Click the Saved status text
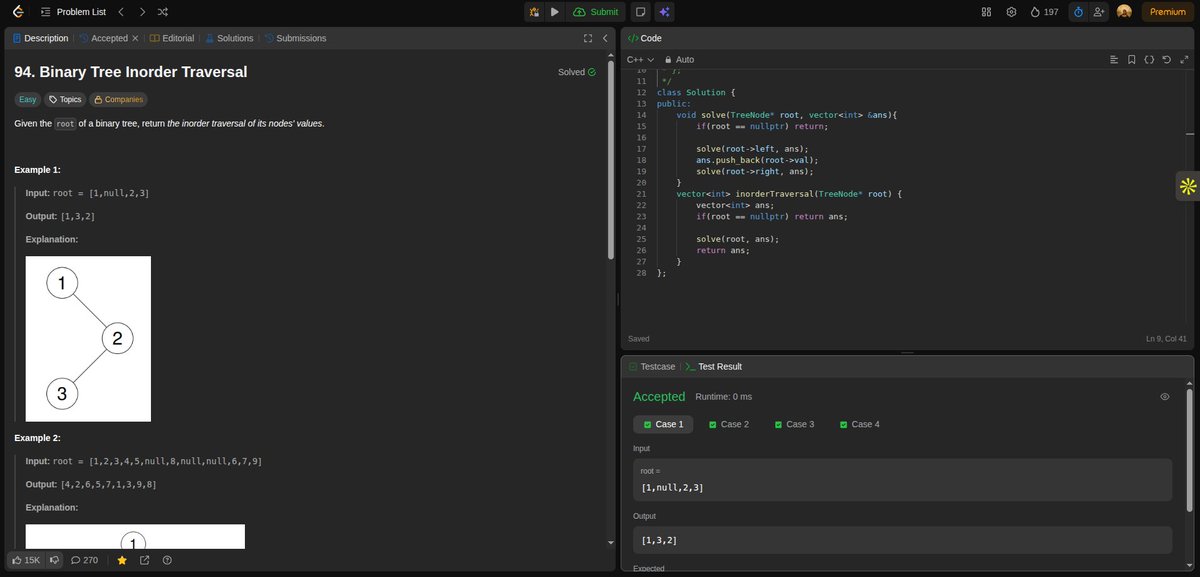The height and width of the screenshot is (577, 1200). point(638,339)
